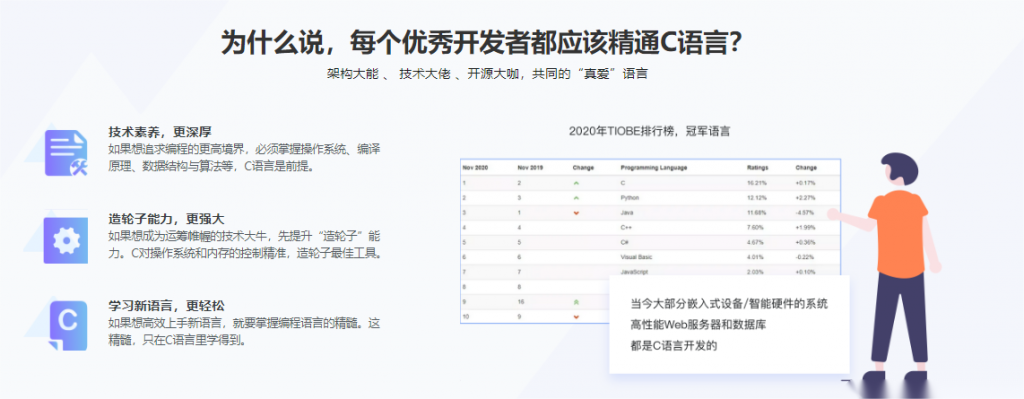This screenshot has width=1024, height=399.
Task: Click the 11.68% rating value
Action: 757,212
